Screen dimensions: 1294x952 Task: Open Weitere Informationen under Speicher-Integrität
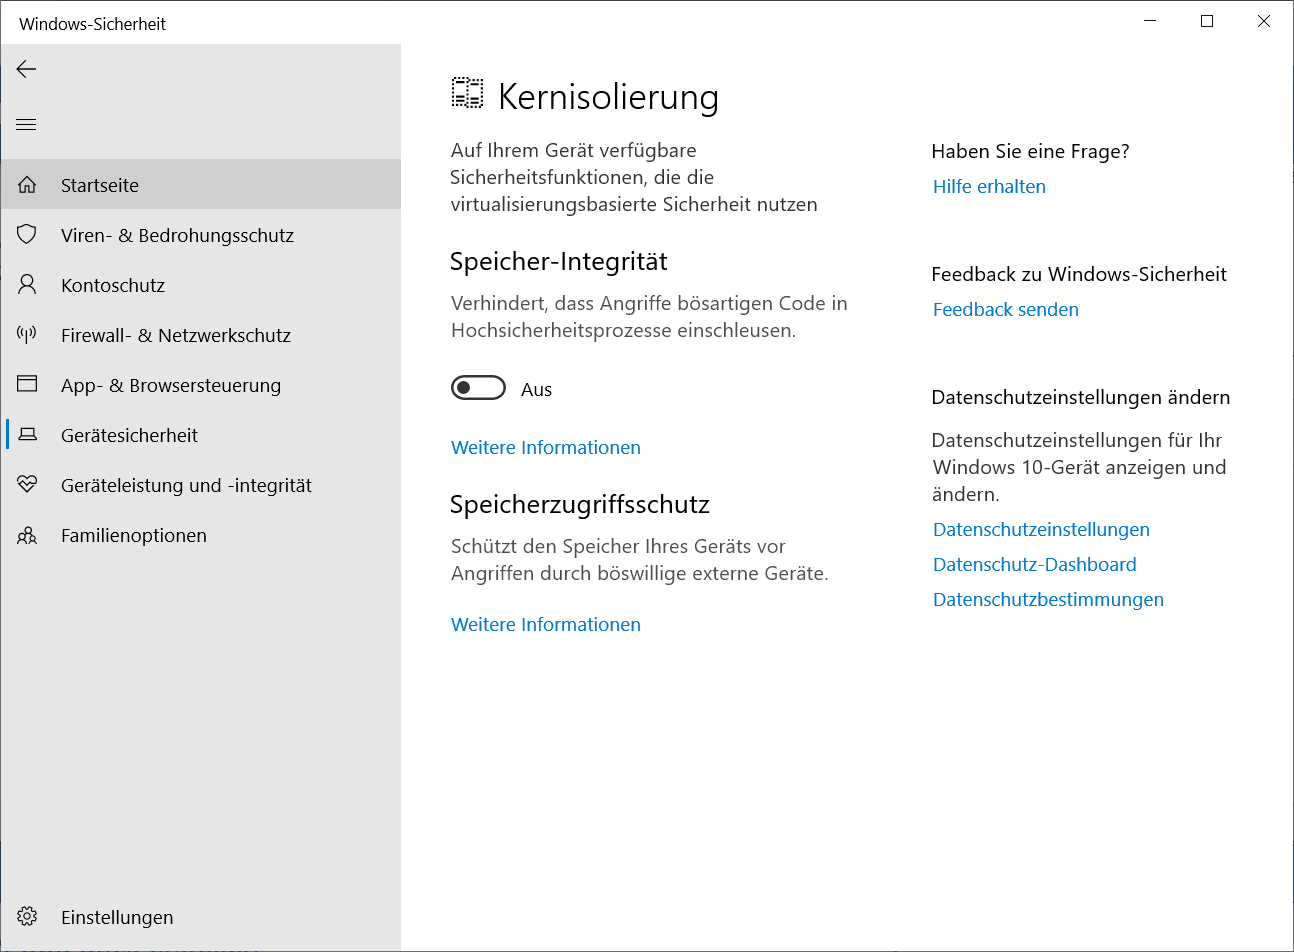tap(546, 448)
